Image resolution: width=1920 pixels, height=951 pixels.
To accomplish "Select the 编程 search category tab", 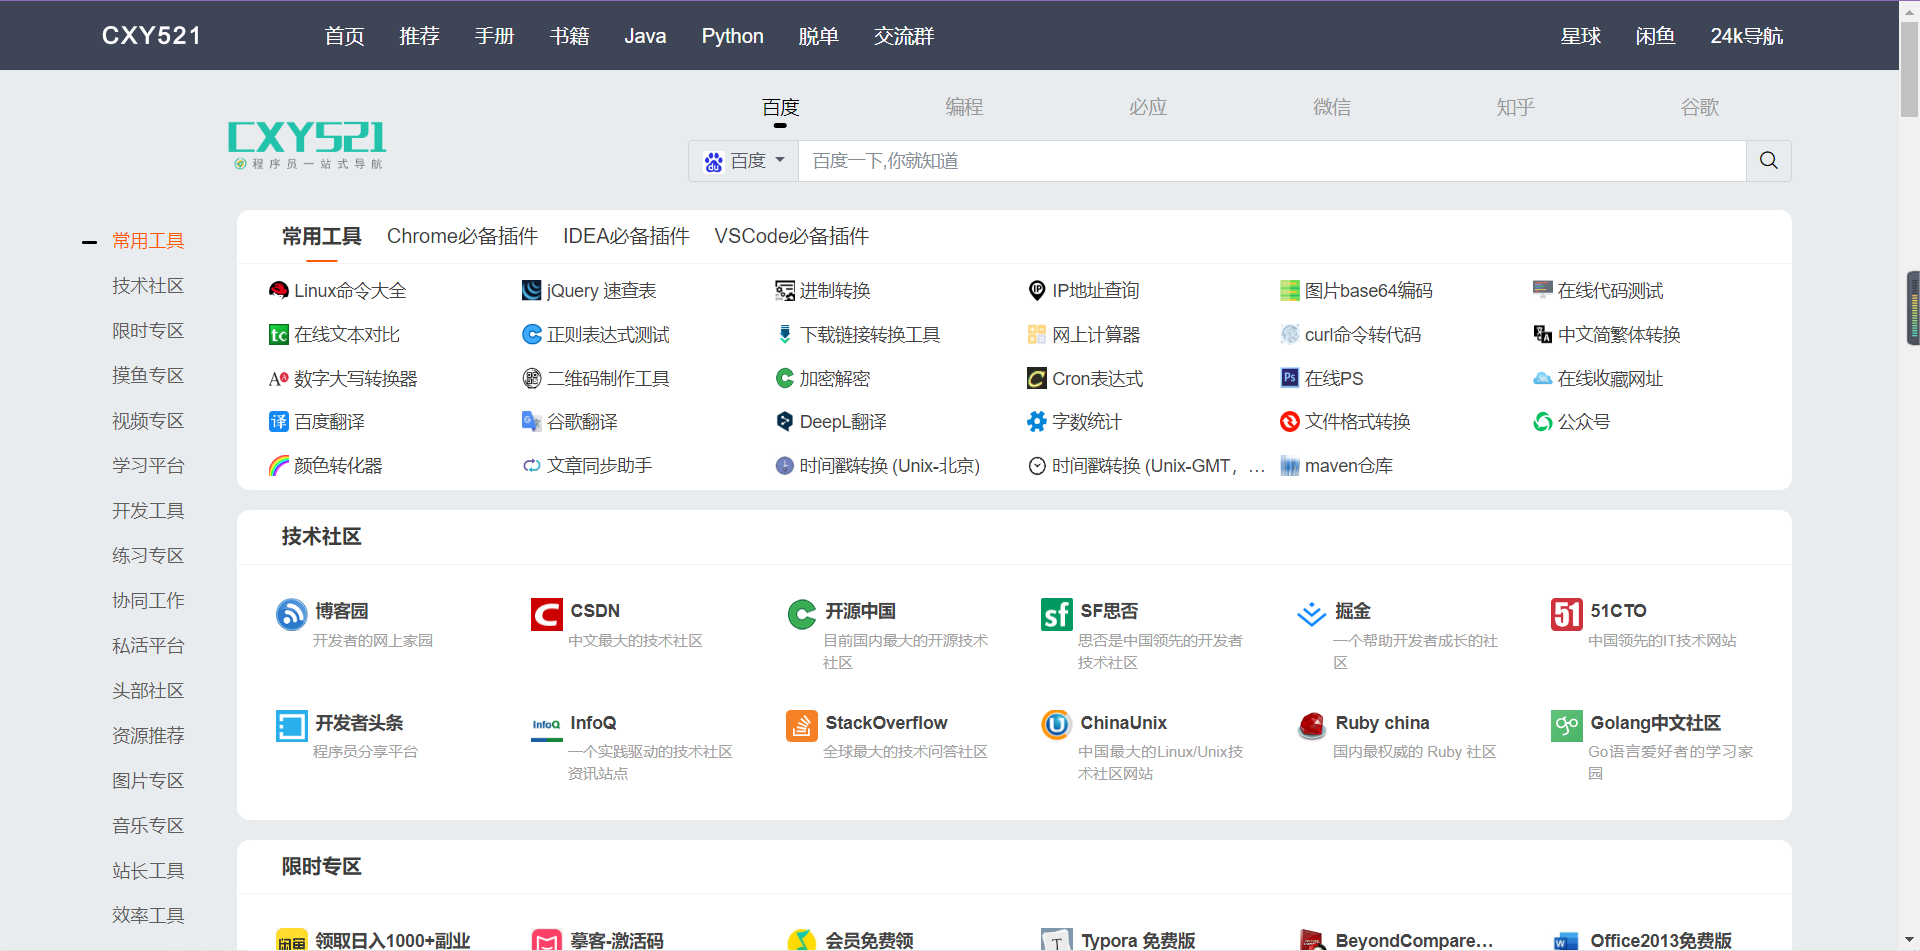I will click(x=964, y=107).
